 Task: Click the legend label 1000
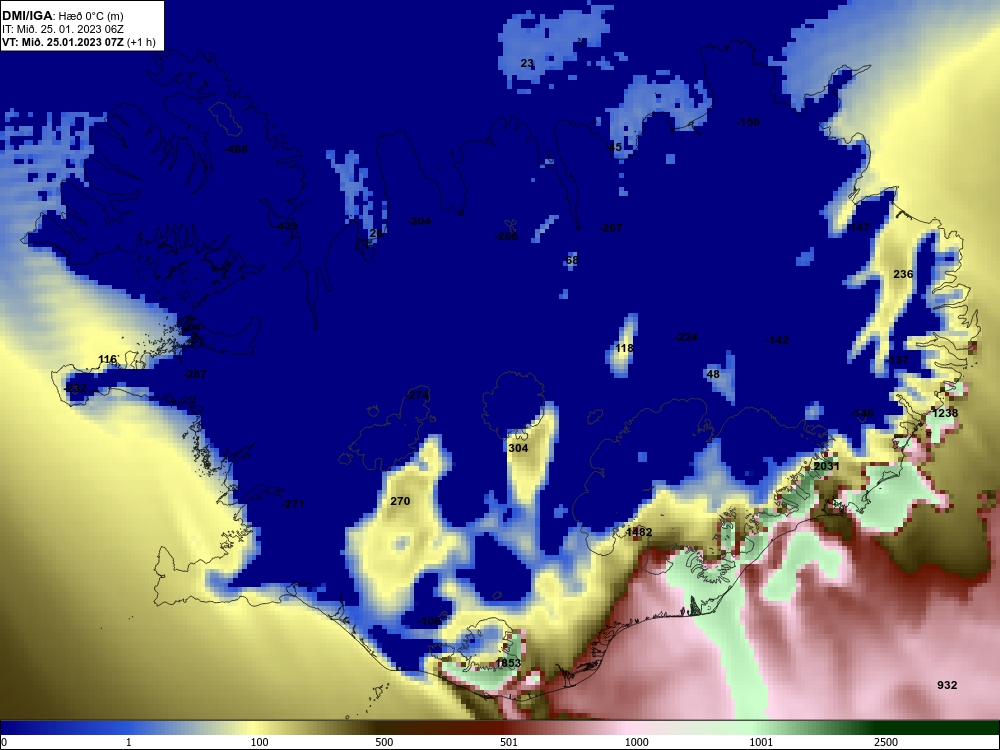(636, 742)
